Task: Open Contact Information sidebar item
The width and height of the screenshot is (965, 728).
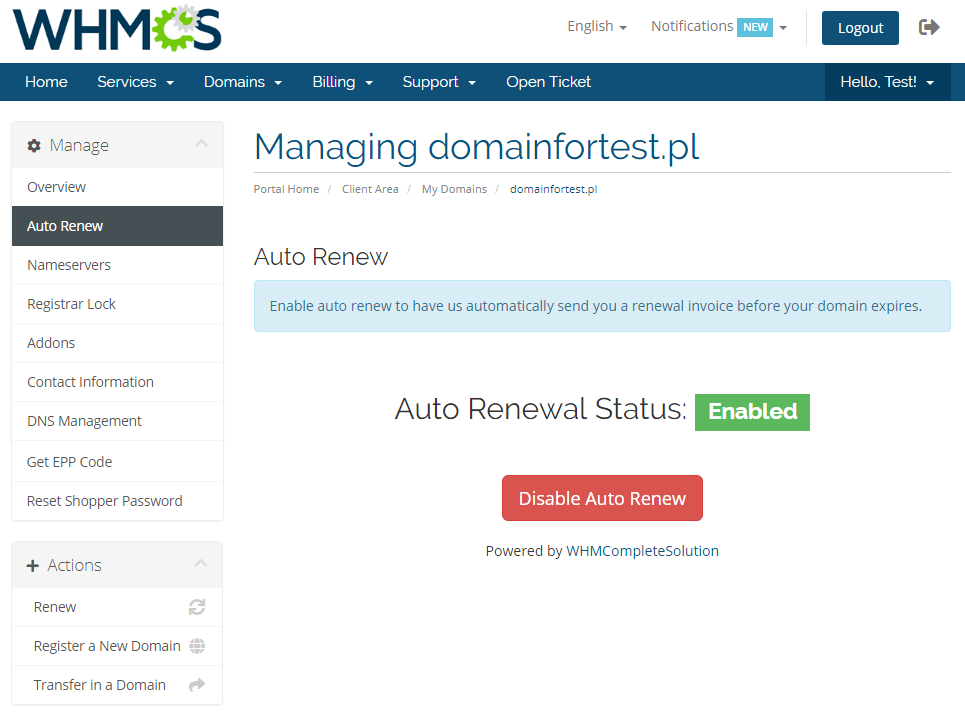Action: pos(117,382)
